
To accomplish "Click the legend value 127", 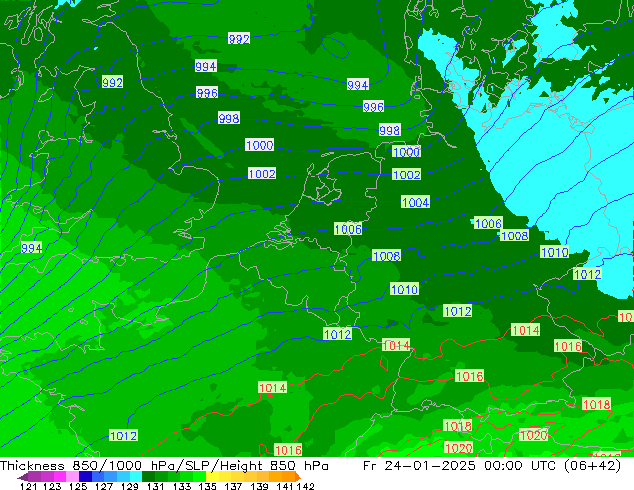I will (104, 486).
